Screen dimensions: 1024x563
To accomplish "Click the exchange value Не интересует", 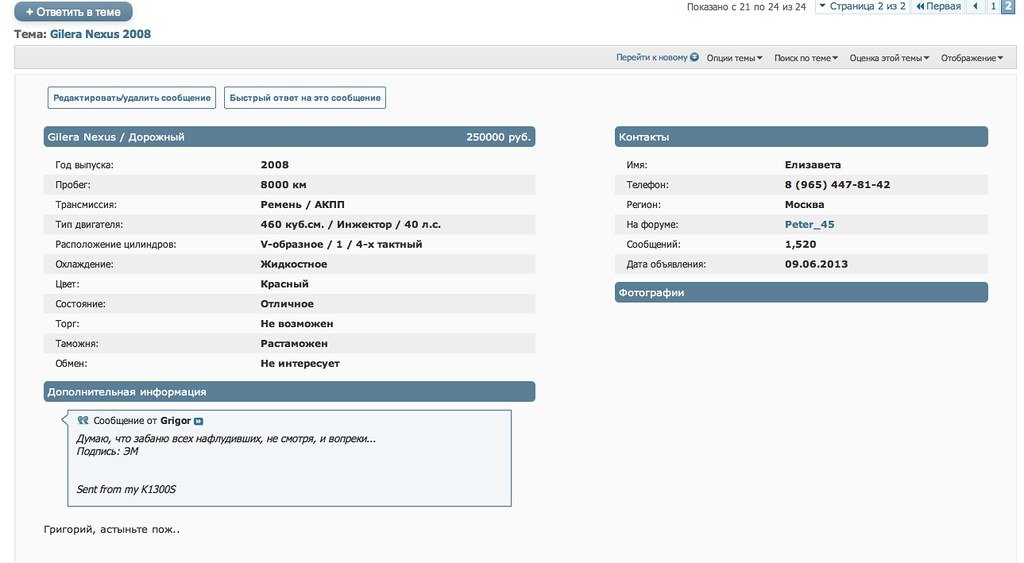I will 300,363.
